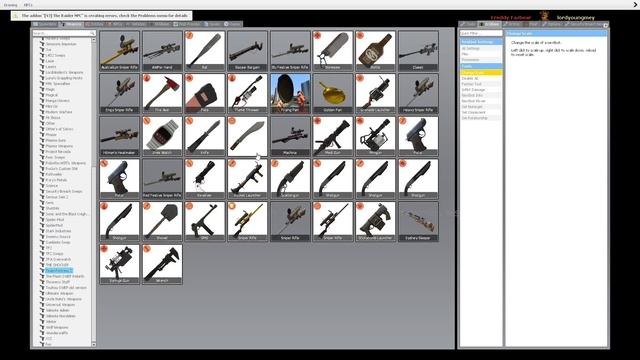
Task: Click category list scrollbar up arrow
Action: point(94,40)
